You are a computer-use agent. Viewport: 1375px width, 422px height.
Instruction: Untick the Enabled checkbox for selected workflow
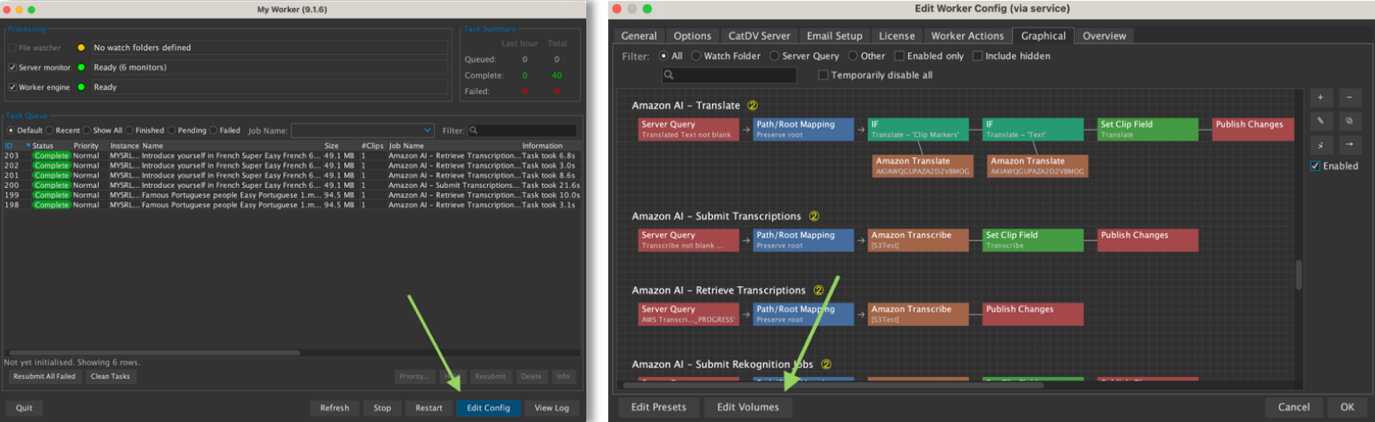[x=1315, y=166]
